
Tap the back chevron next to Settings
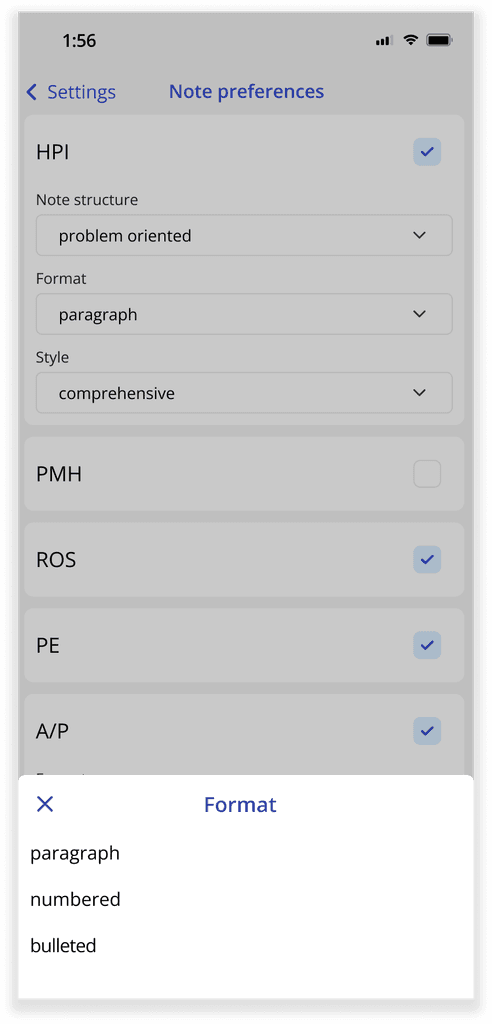click(x=31, y=92)
